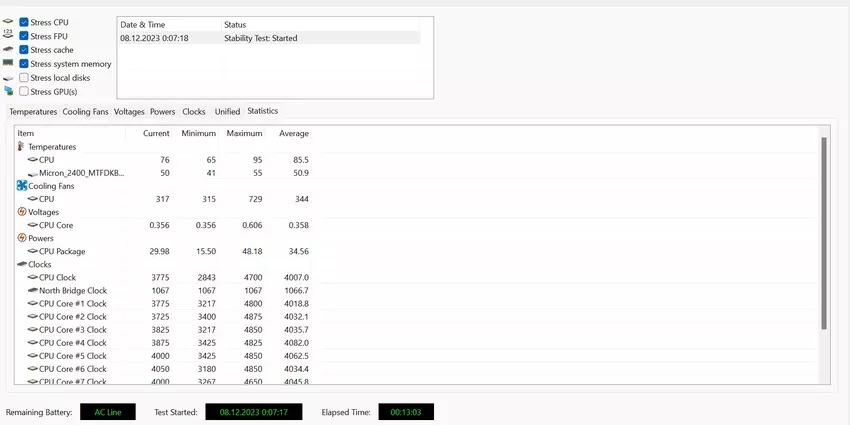Enable the Stress local disks checkbox
Image resolution: width=850 pixels, height=425 pixels.
click(x=24, y=77)
